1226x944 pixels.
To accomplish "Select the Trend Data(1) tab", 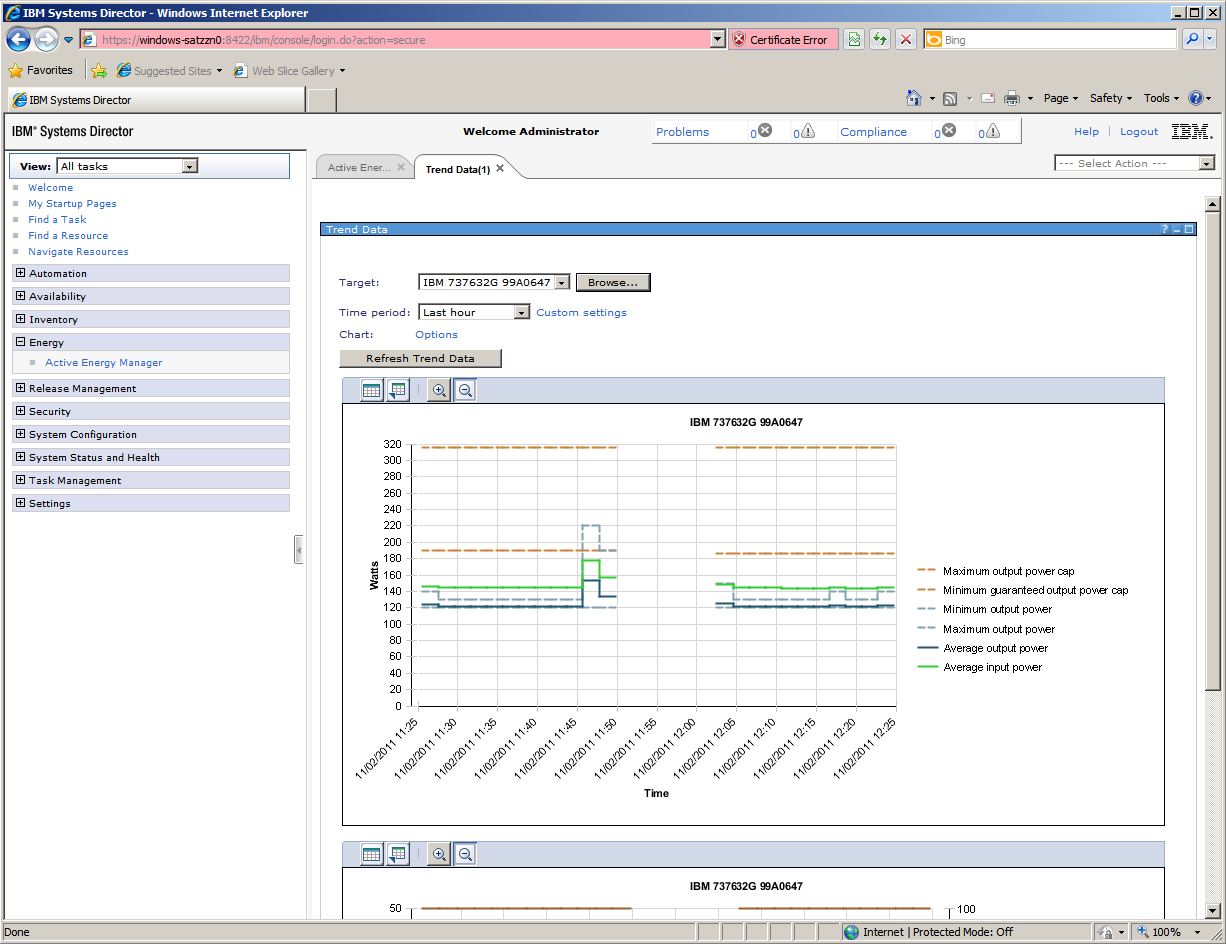I will coord(458,169).
